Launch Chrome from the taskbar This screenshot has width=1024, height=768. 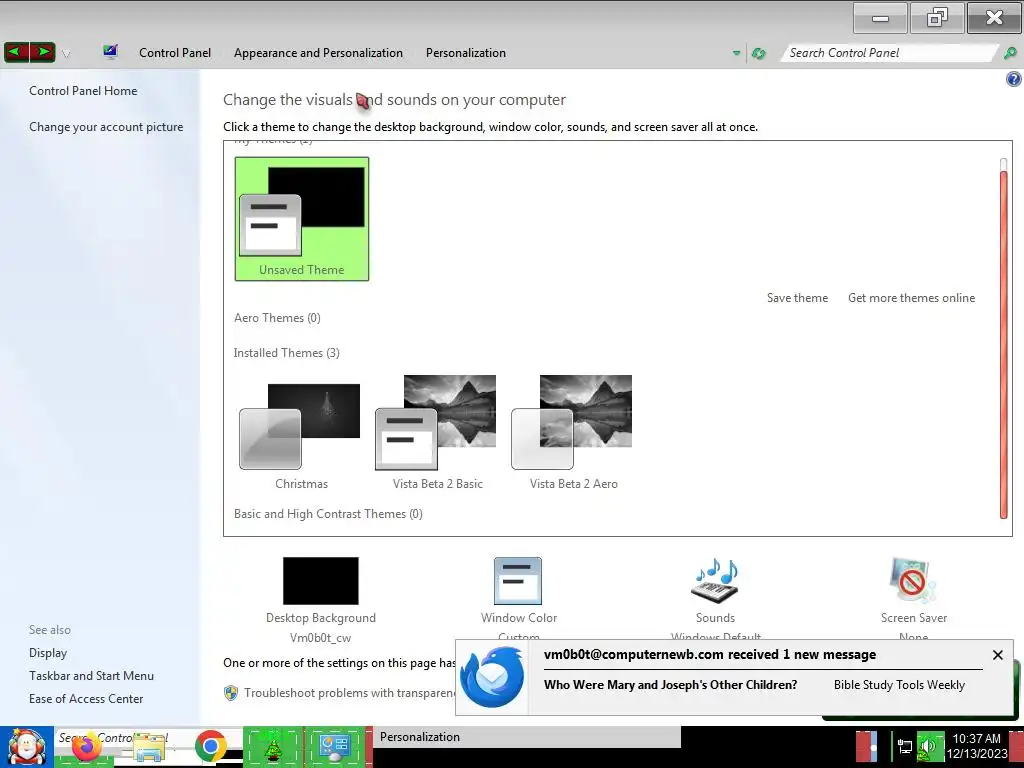210,747
